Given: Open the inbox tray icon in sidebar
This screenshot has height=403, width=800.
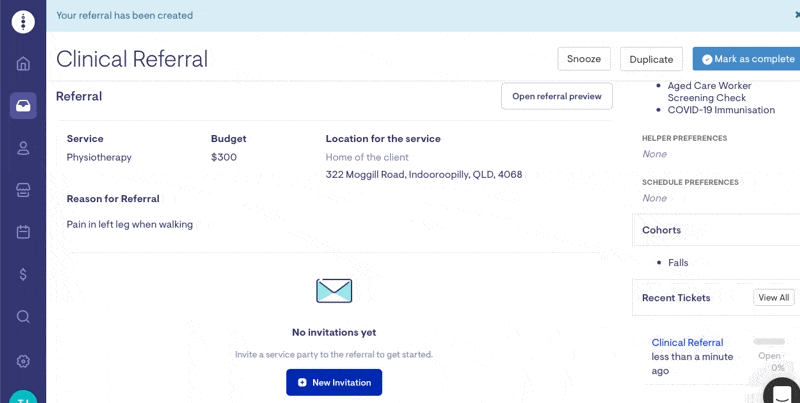Looking at the screenshot, I should (x=23, y=106).
